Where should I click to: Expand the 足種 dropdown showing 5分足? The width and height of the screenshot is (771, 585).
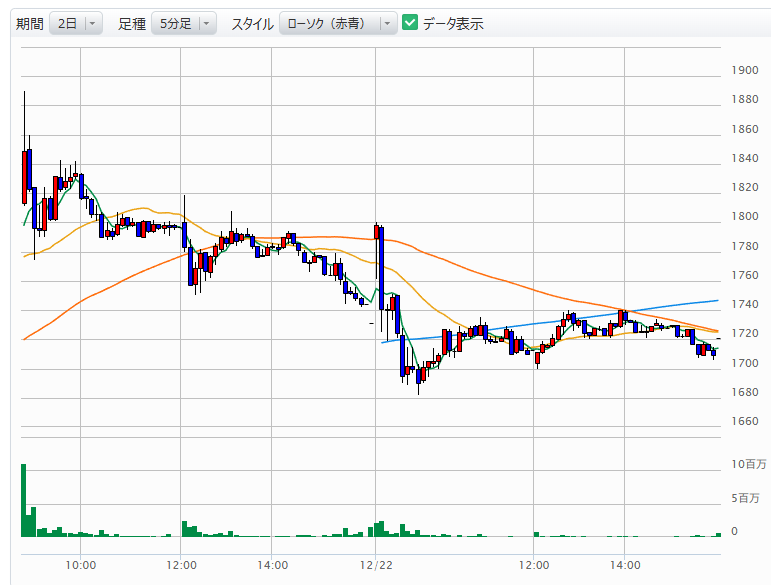point(183,23)
